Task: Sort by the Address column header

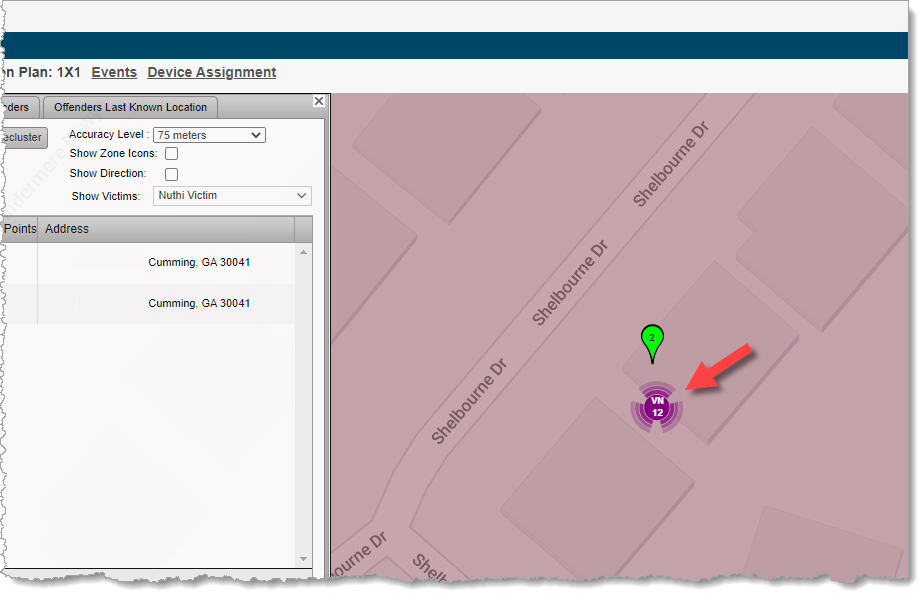Action: point(167,229)
